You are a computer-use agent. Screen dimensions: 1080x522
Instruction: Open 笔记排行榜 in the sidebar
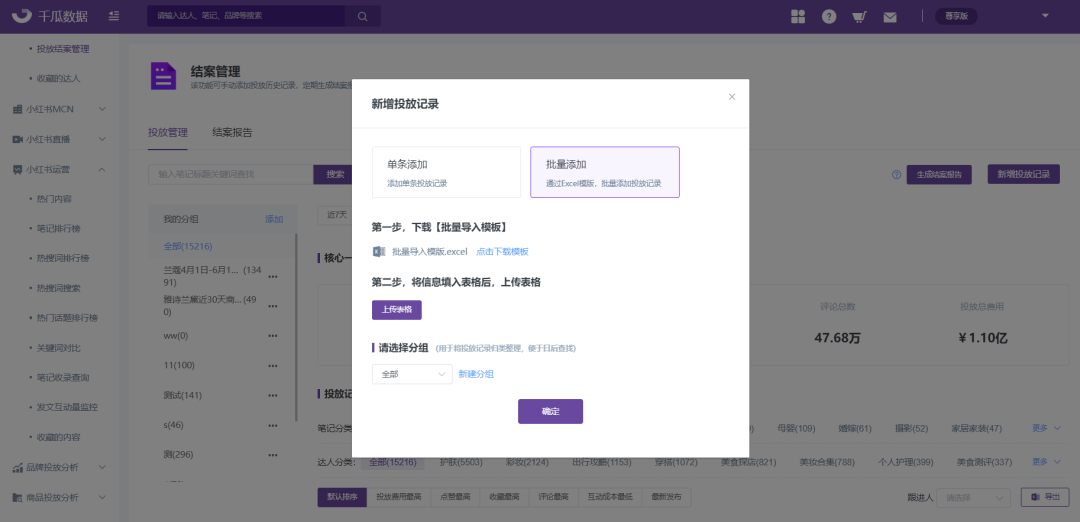click(x=59, y=228)
